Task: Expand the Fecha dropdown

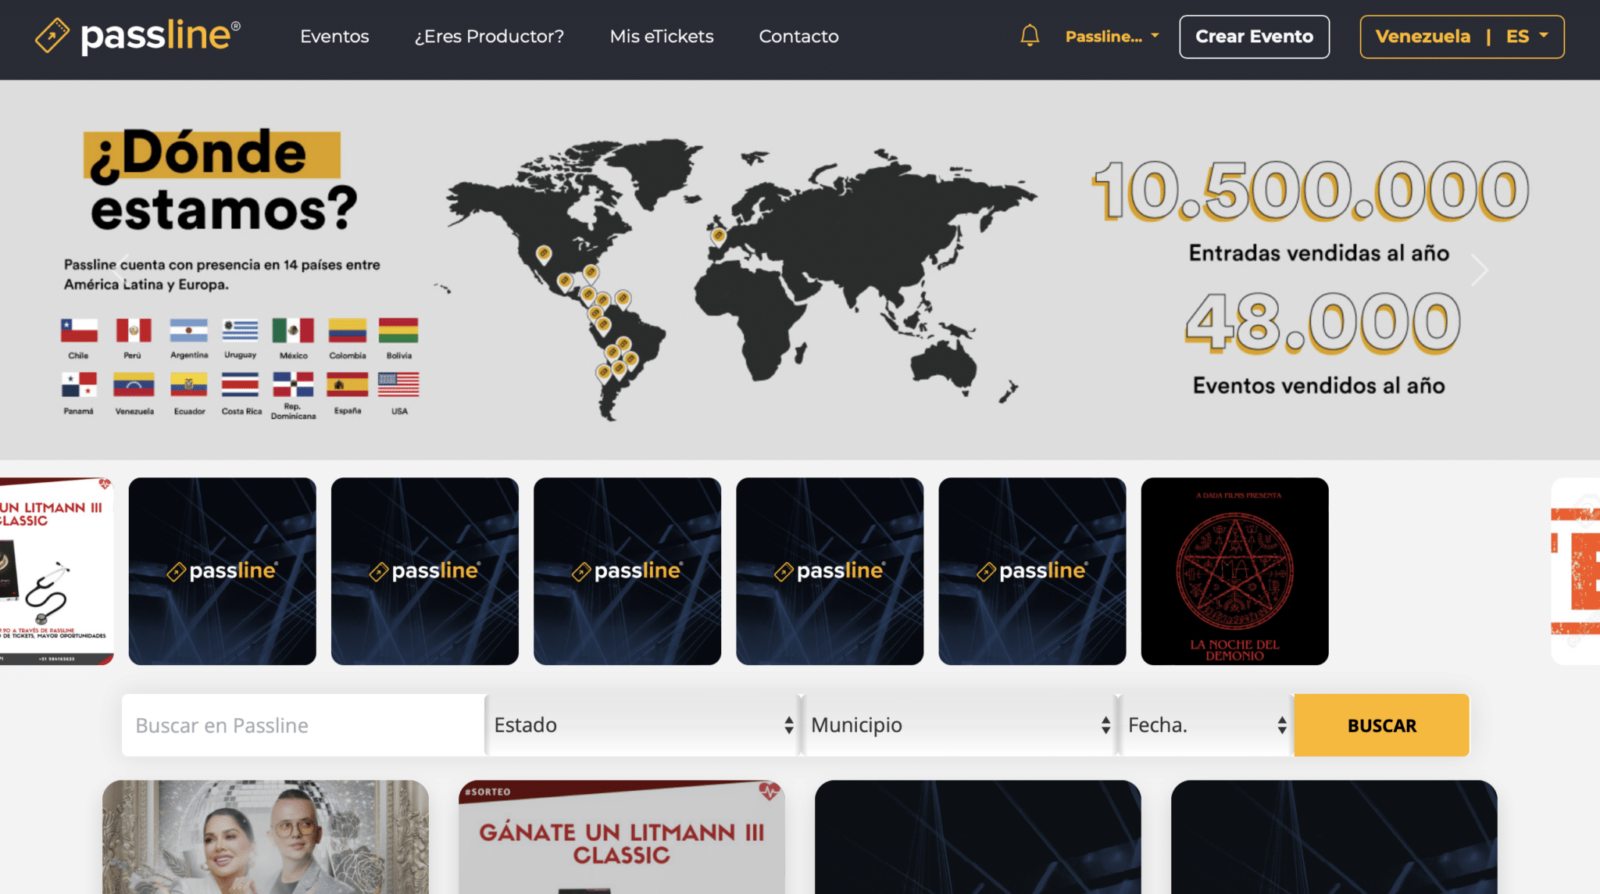Action: 1207,725
